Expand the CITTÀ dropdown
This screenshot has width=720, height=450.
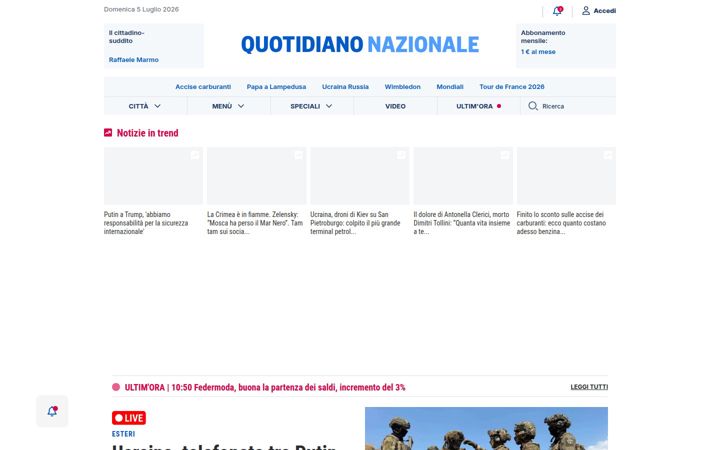tap(145, 106)
